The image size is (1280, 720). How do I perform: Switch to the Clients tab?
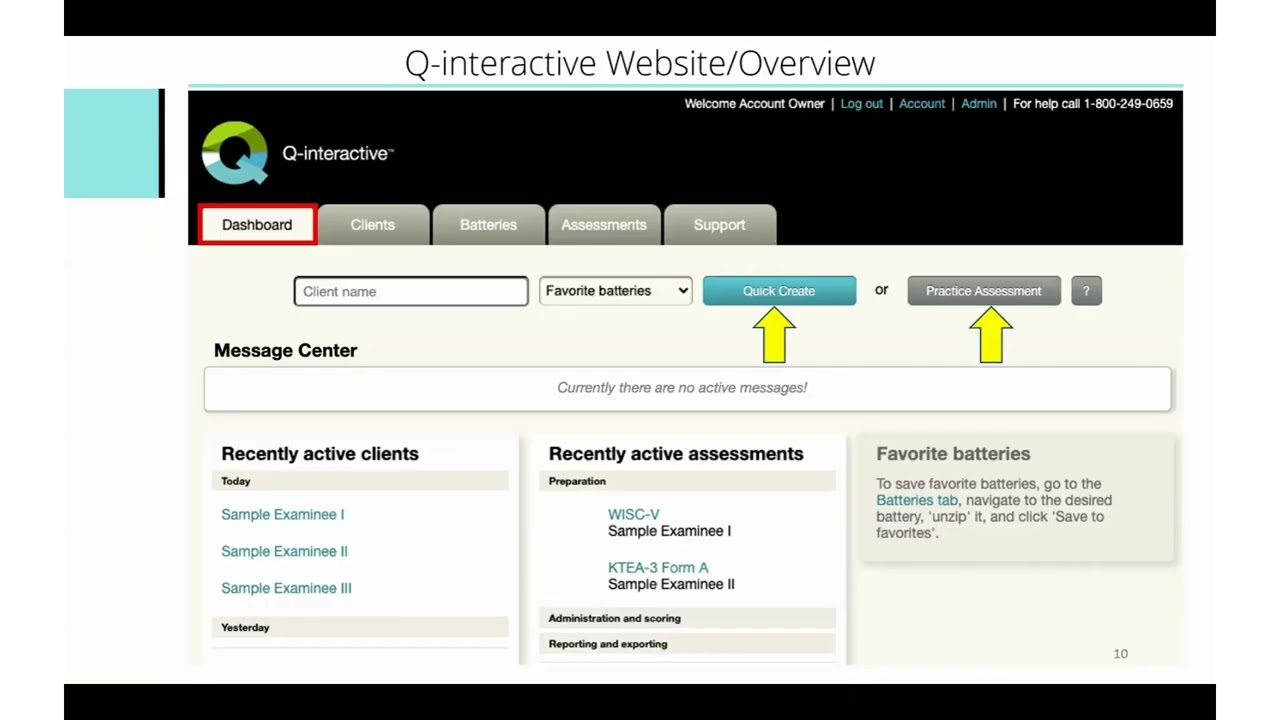click(x=373, y=225)
